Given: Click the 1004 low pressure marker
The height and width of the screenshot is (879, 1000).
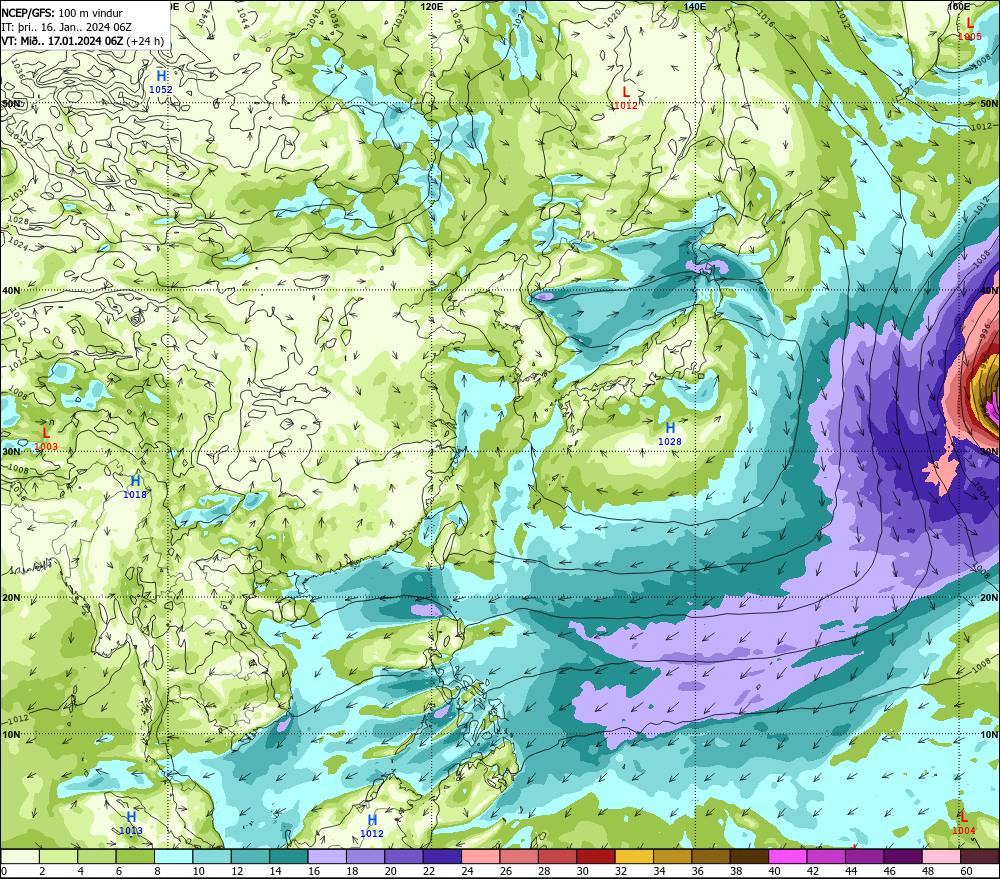Looking at the screenshot, I should coord(964,823).
